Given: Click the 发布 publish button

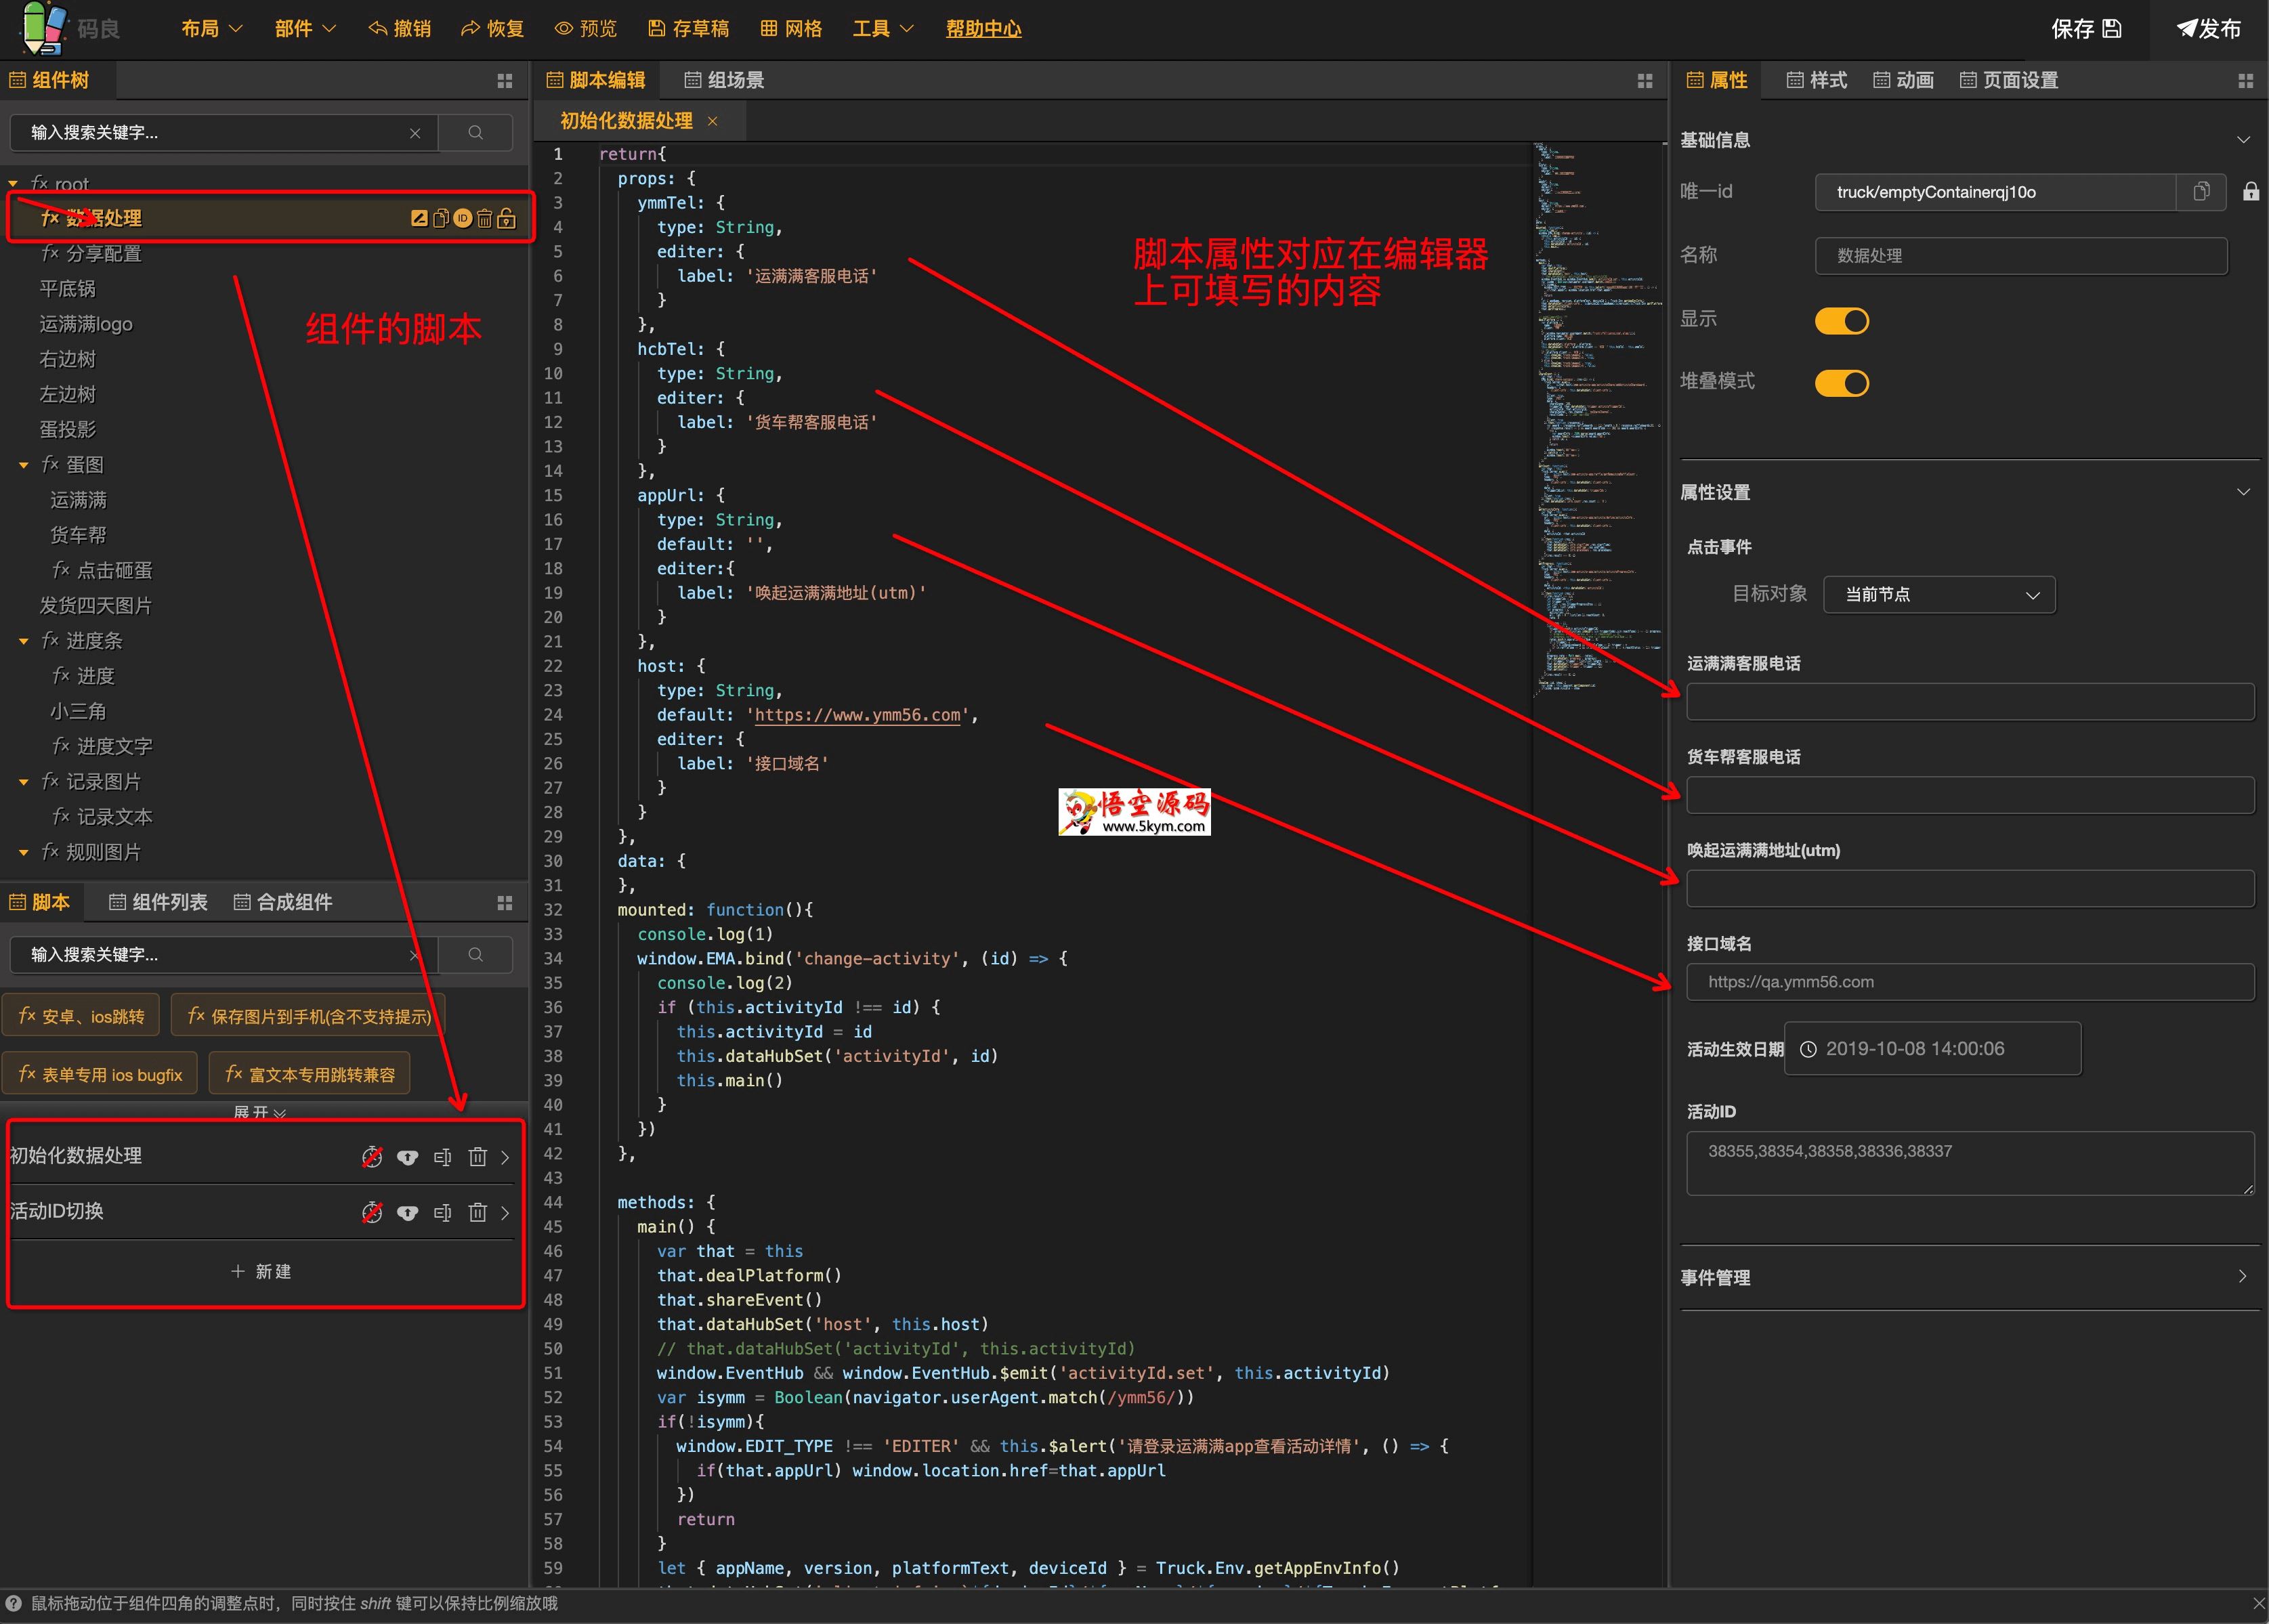Looking at the screenshot, I should tap(2209, 28).
